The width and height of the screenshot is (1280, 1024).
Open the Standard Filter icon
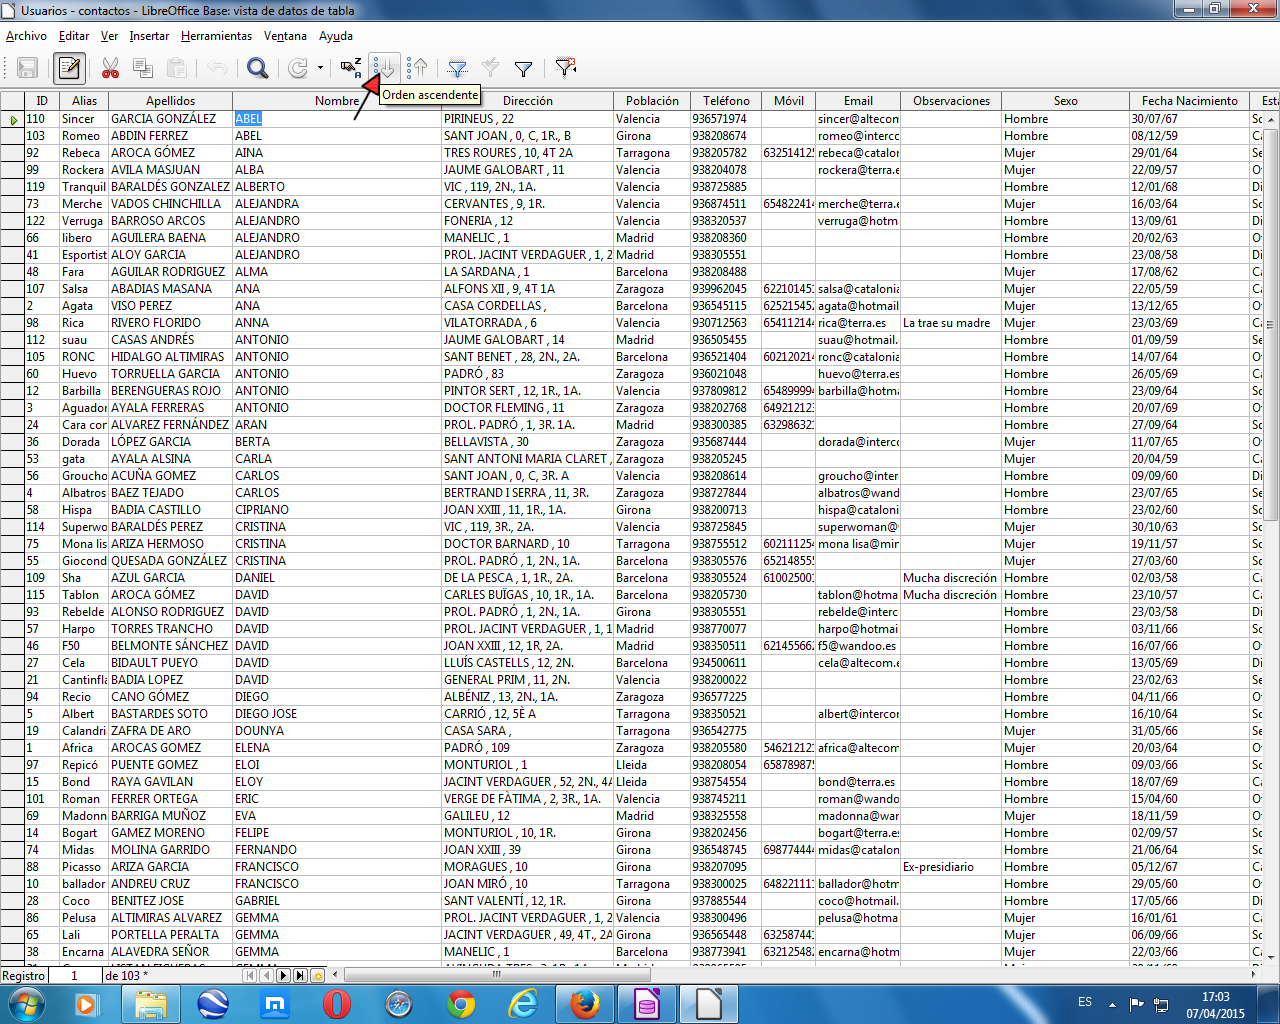coord(523,68)
